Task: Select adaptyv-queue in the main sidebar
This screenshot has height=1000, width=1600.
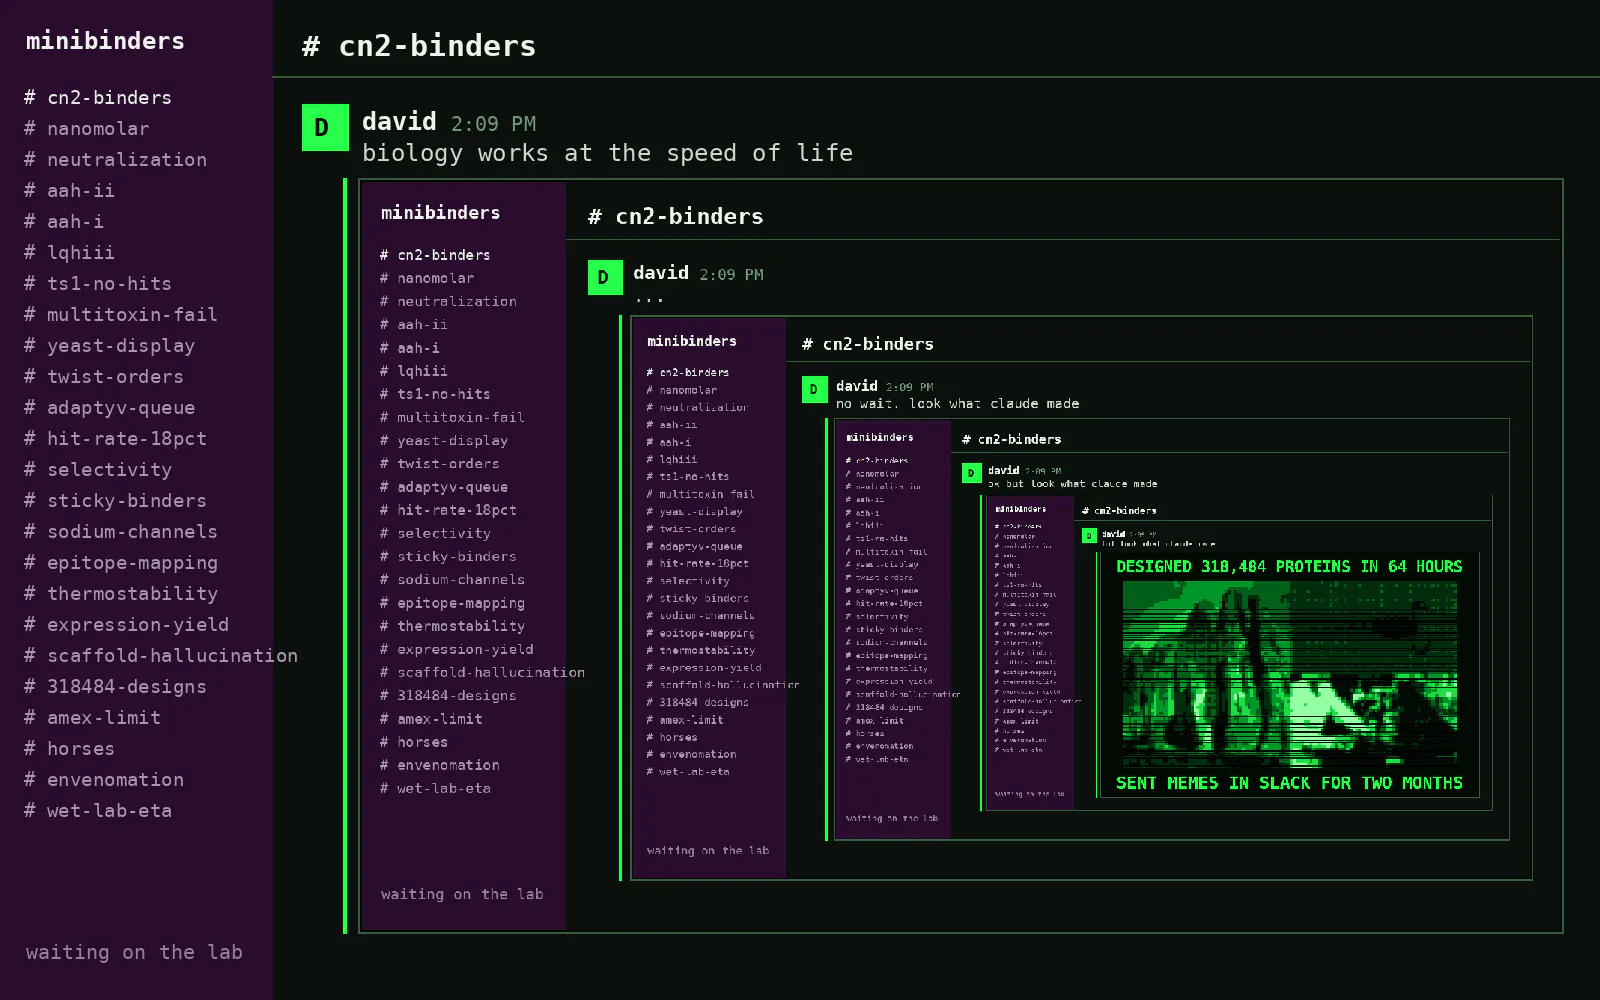Action: click(x=110, y=407)
